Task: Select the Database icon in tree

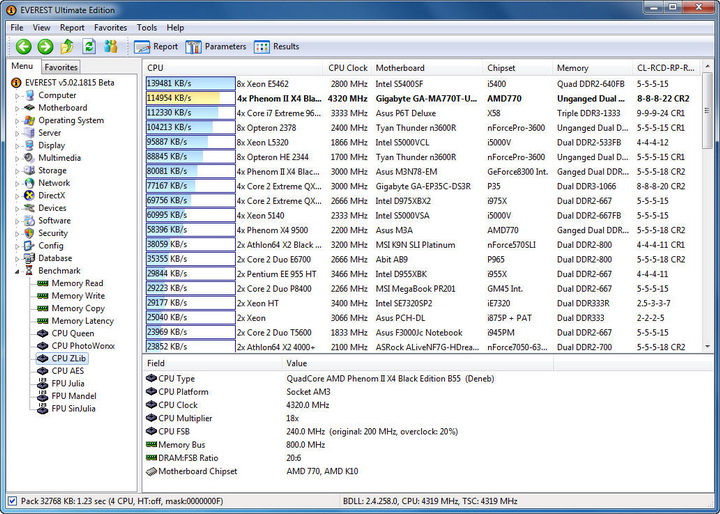Action: (x=30, y=258)
